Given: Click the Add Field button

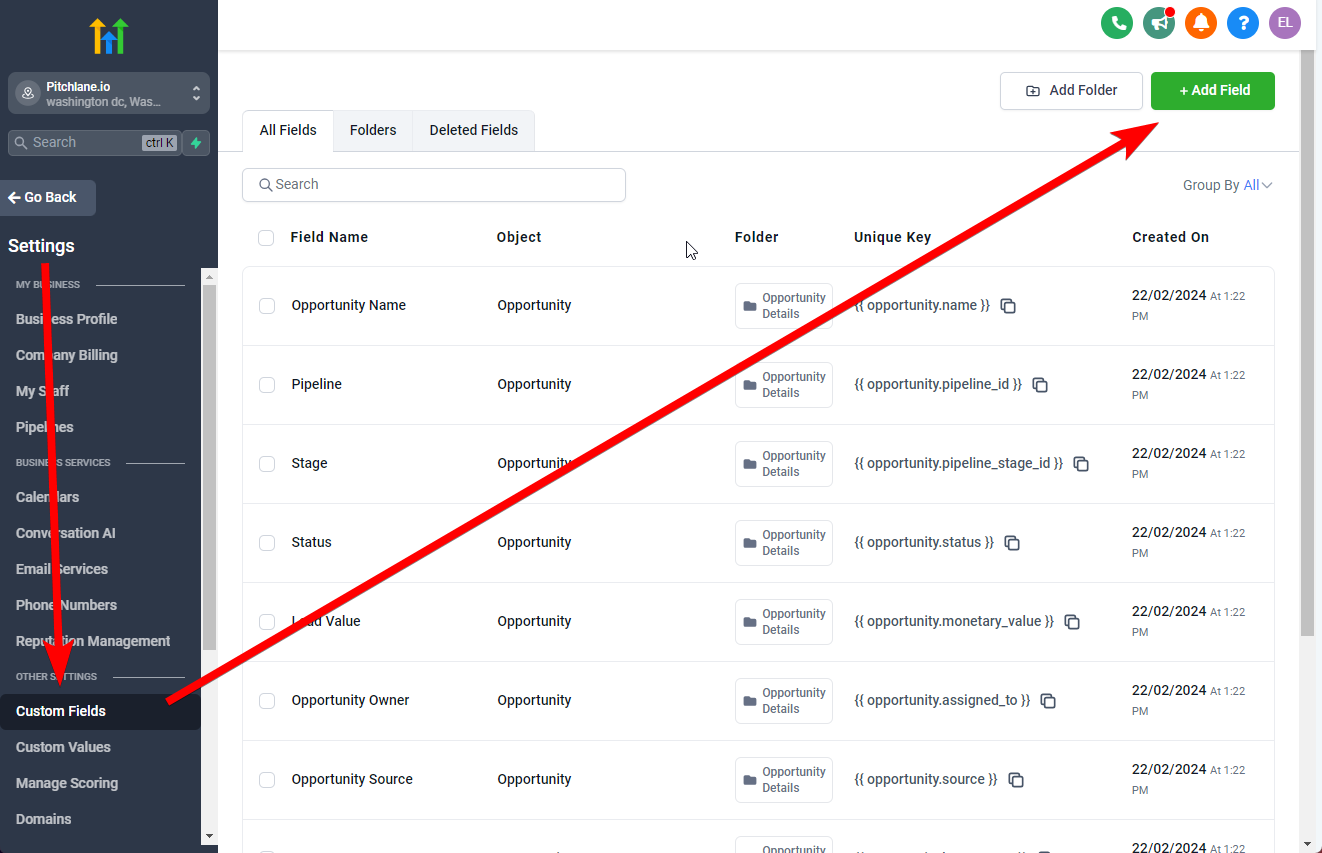Looking at the screenshot, I should 1213,90.
